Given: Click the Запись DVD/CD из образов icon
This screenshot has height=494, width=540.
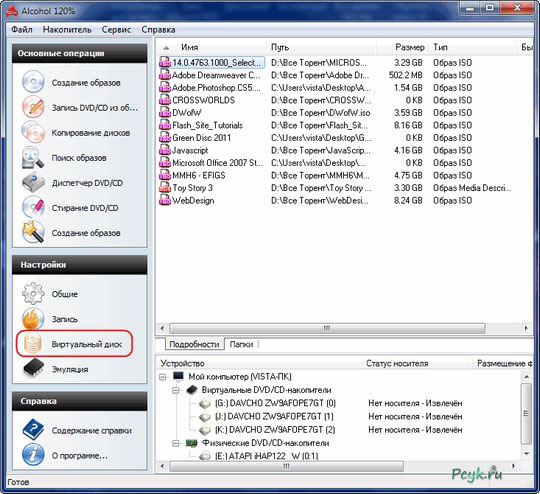Looking at the screenshot, I should tap(33, 107).
